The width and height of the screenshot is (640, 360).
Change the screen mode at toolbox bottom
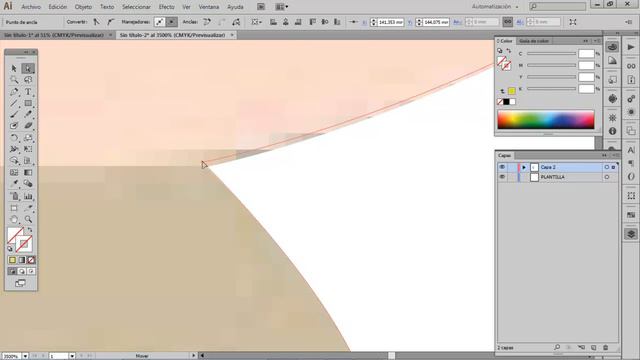click(20, 283)
